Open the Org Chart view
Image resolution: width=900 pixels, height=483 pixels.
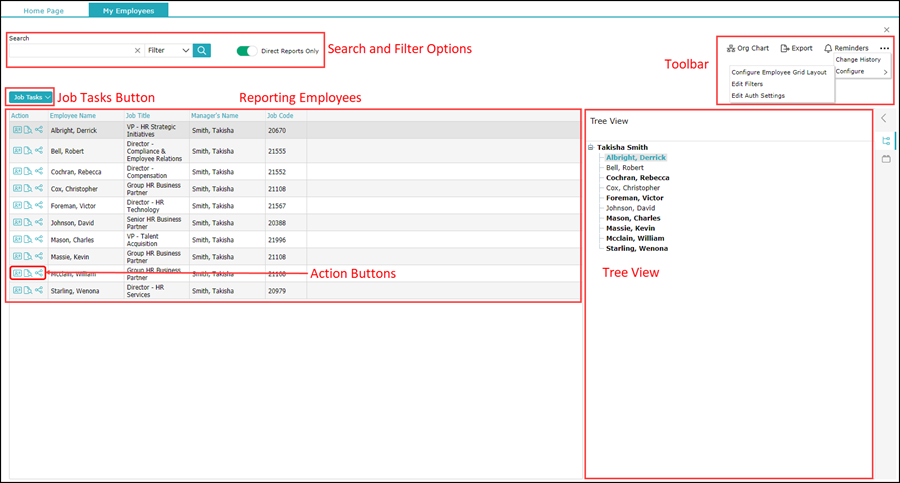click(x=747, y=48)
